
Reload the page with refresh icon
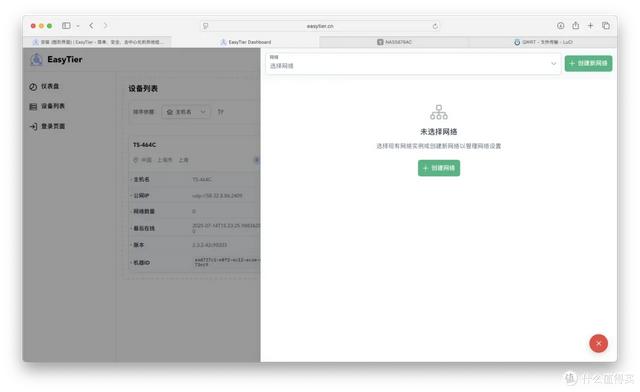[x=435, y=26]
